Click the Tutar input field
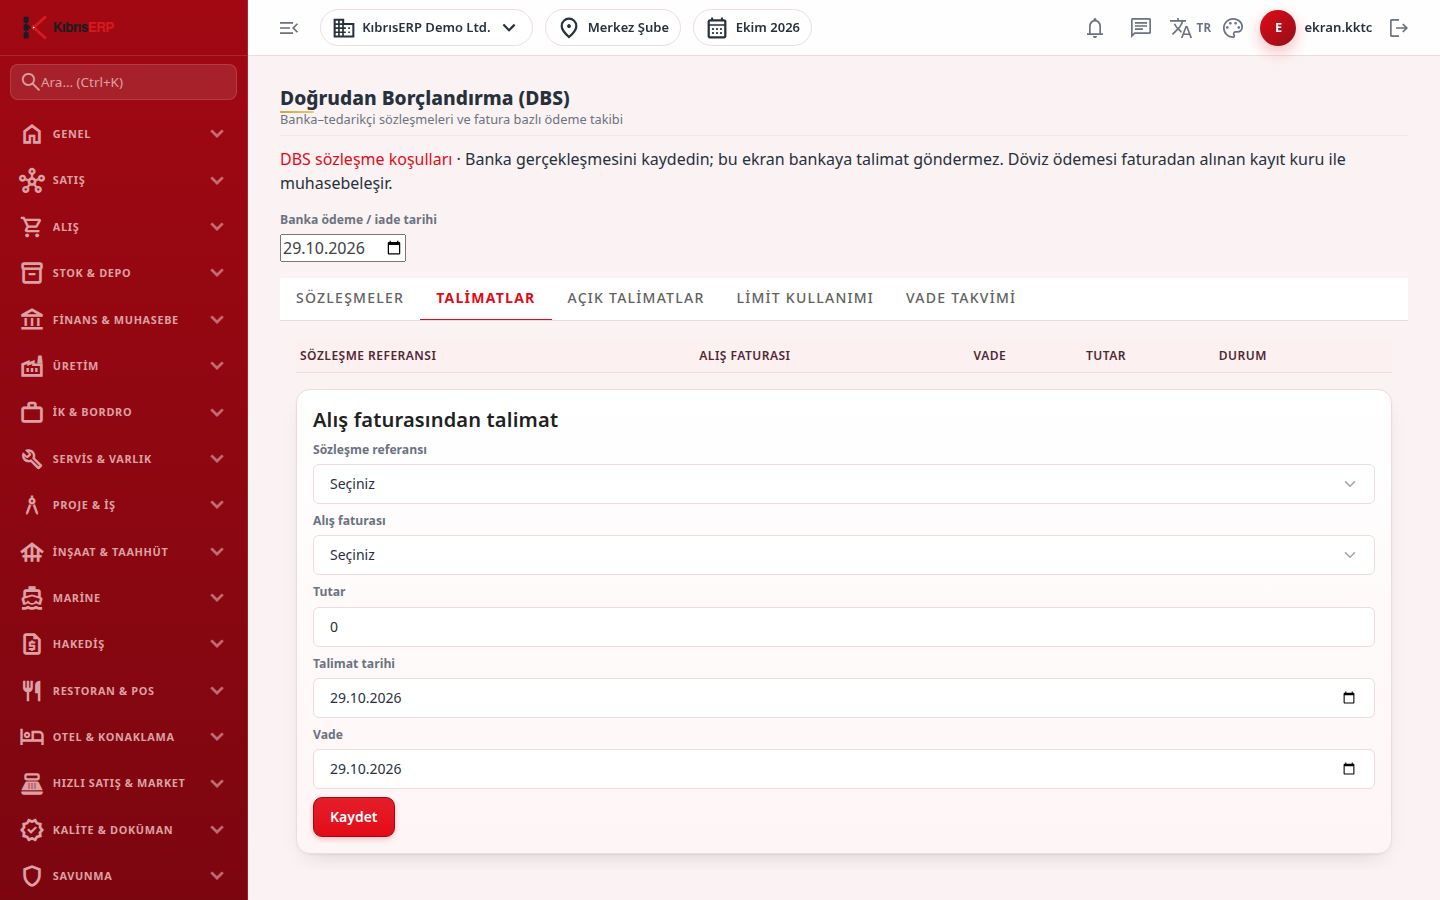This screenshot has height=900, width=1440. point(843,627)
